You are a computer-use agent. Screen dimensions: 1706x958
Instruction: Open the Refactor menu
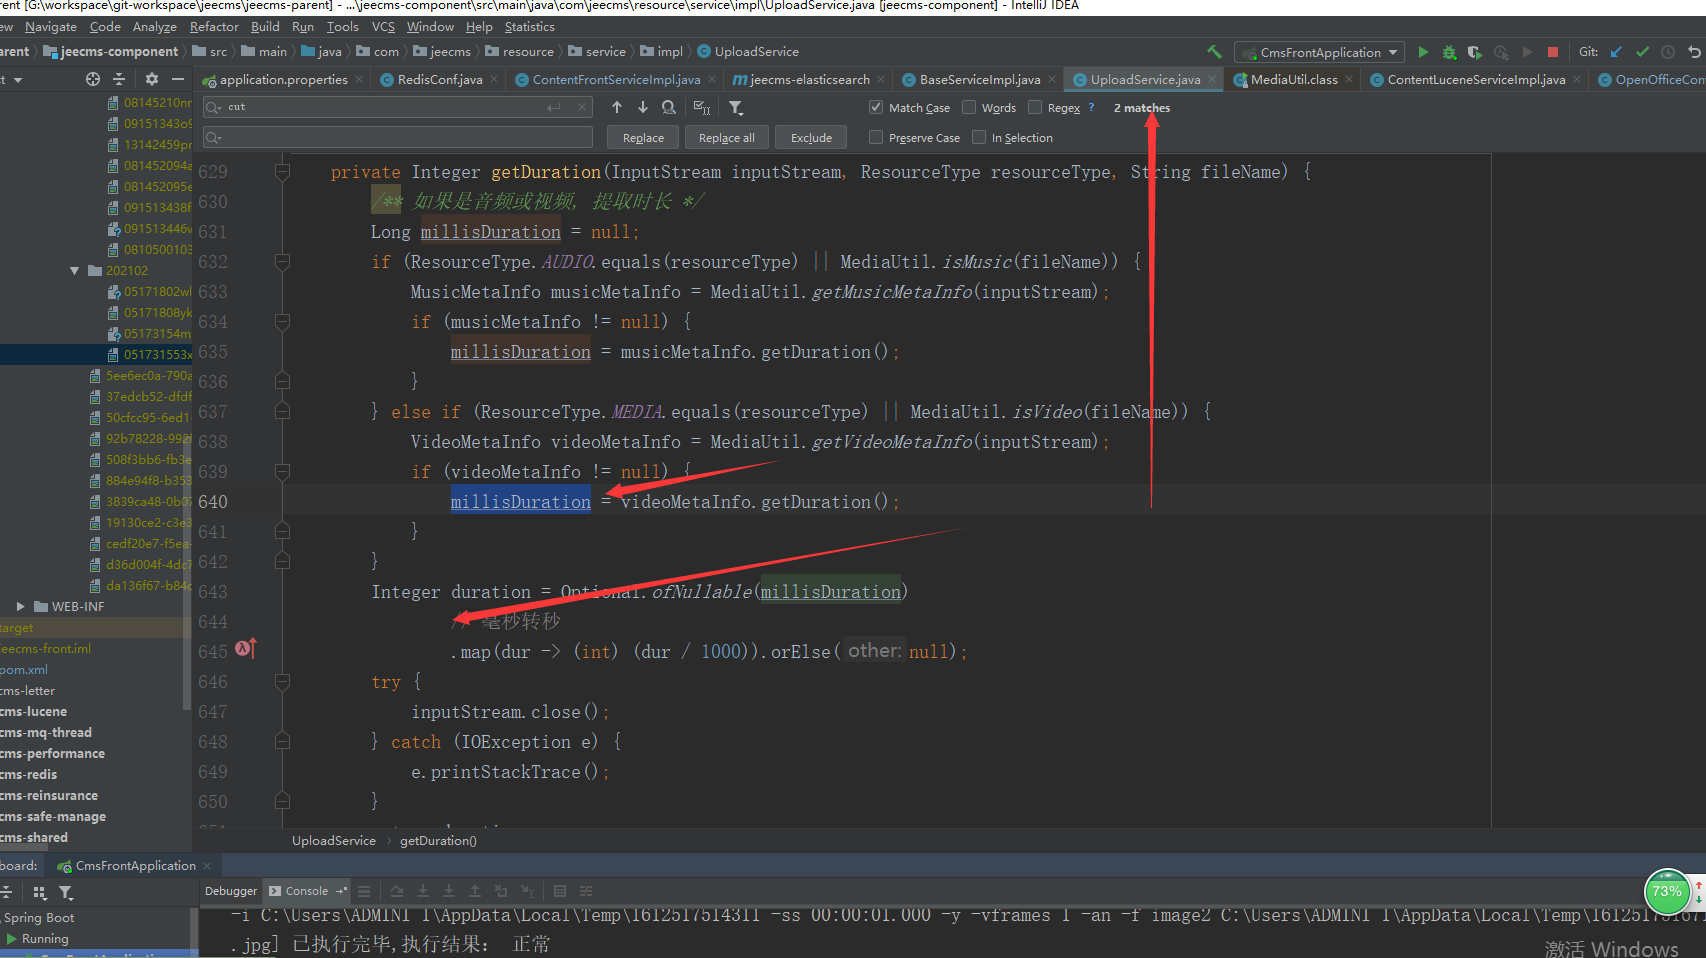click(214, 27)
